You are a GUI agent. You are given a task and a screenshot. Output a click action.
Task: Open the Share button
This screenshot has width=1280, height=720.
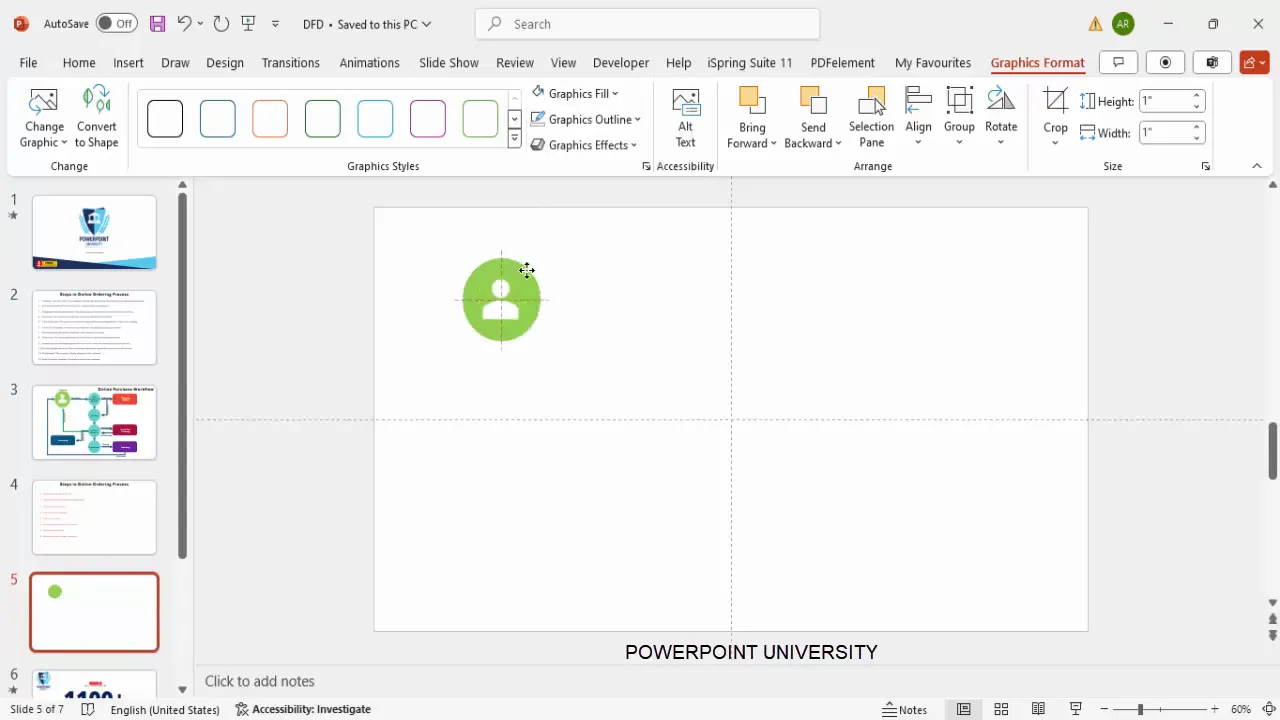(1254, 62)
